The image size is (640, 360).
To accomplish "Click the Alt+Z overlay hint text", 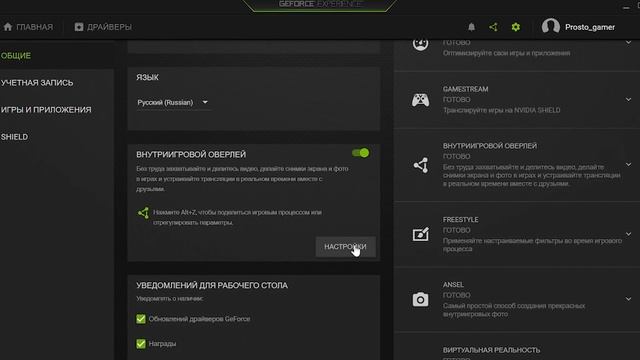I will click(237, 217).
